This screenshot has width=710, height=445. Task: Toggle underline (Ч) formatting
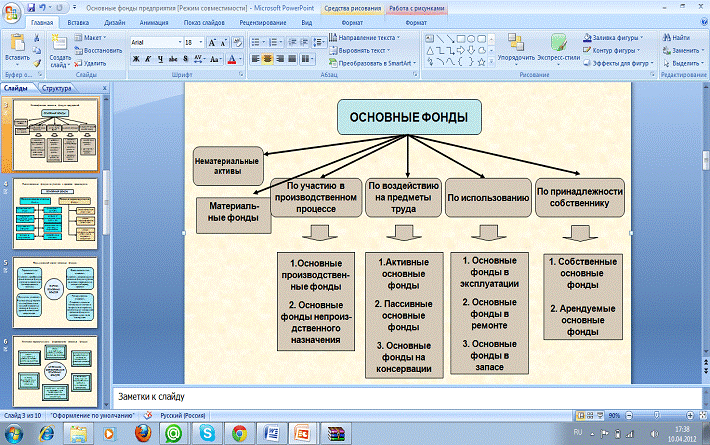point(160,59)
